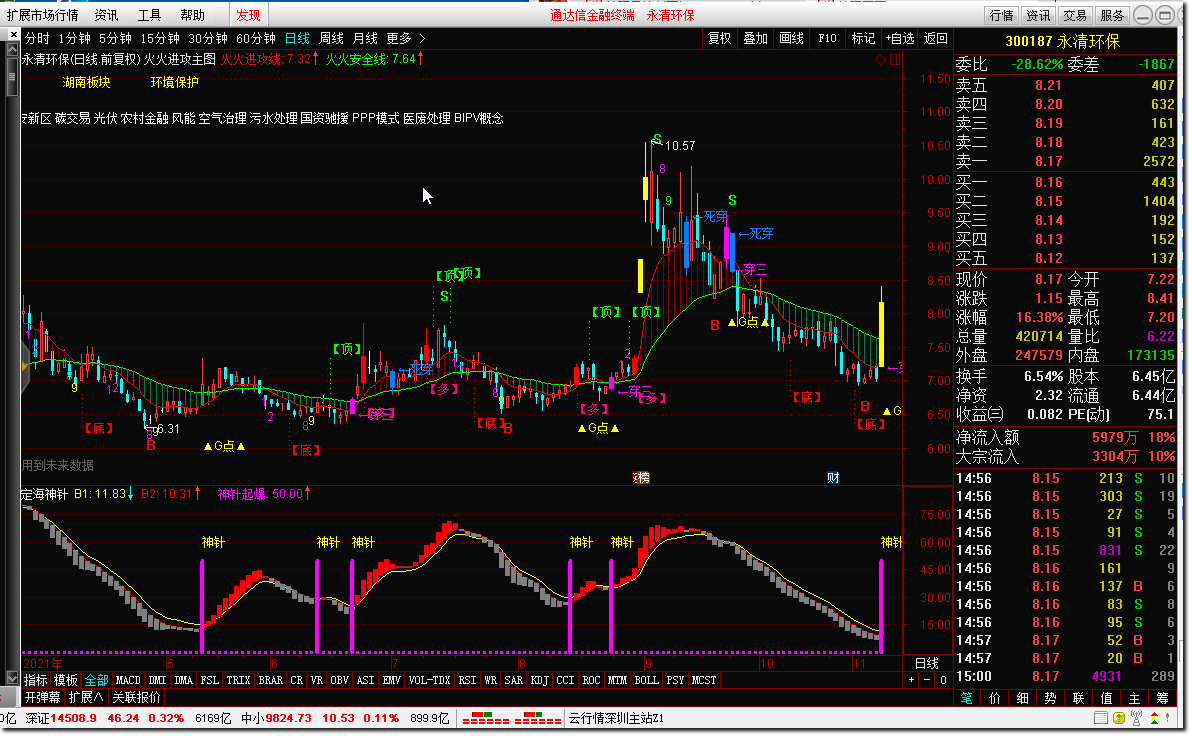Select the 30分钟 period
Viewport: 1192px width, 736px height.
(x=208, y=38)
